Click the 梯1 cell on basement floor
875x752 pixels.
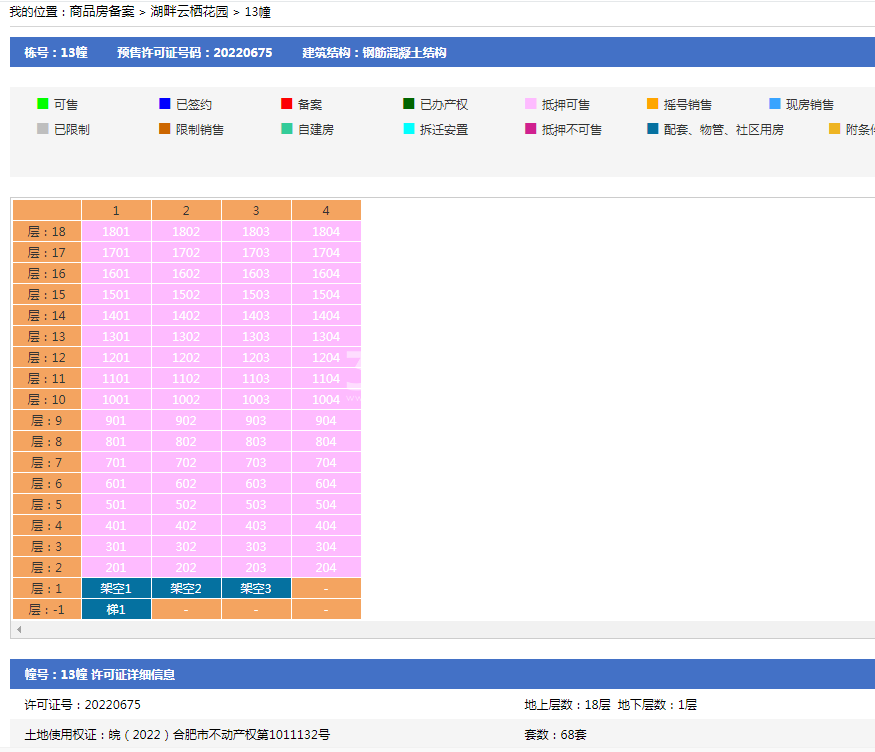click(x=116, y=610)
